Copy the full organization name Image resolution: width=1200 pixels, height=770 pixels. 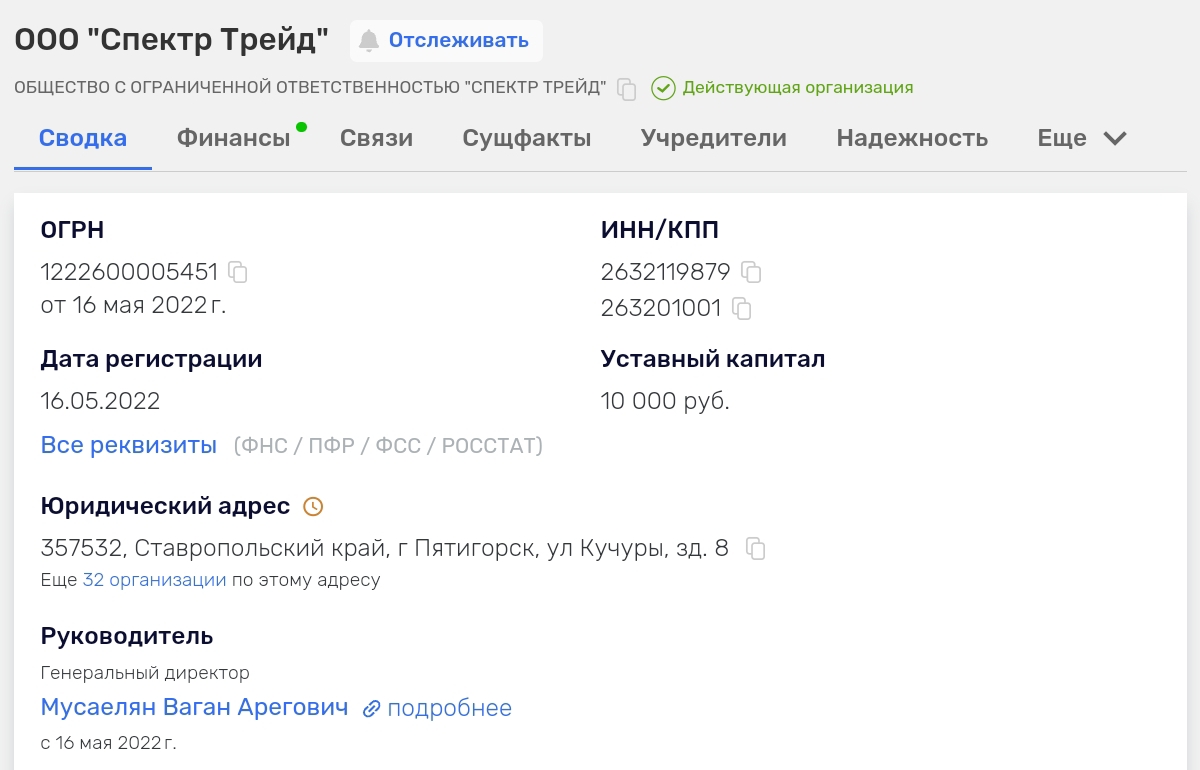pos(627,89)
